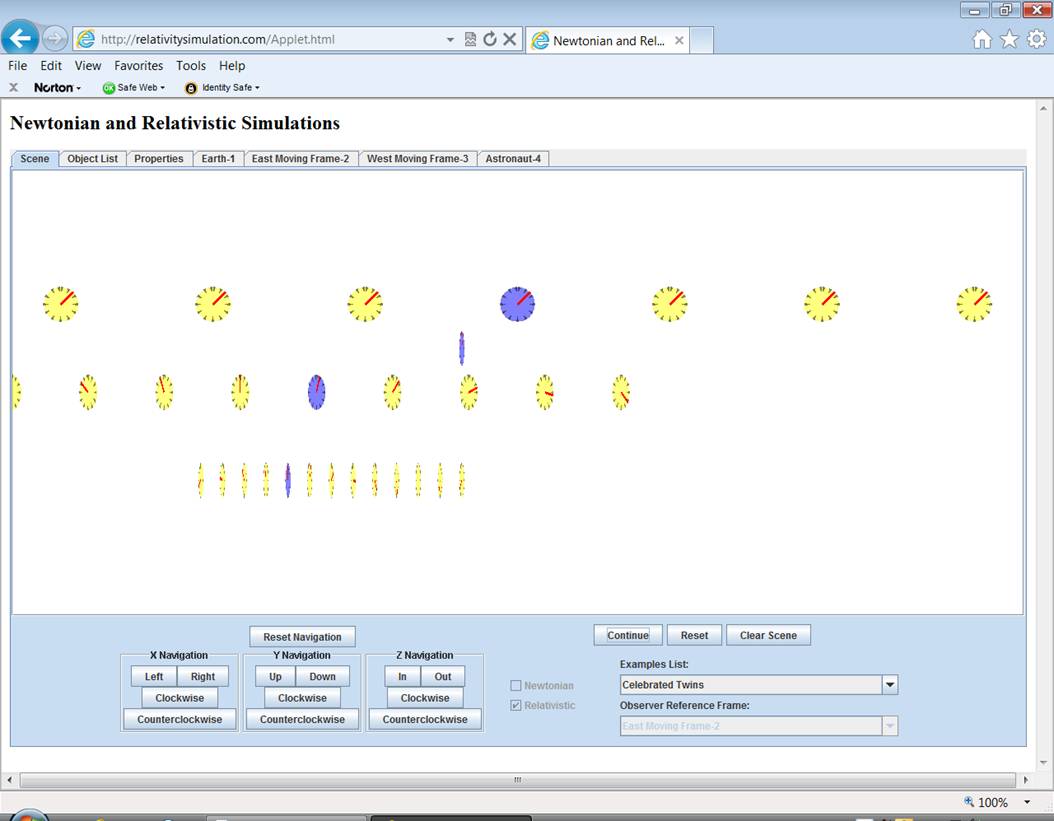Image resolution: width=1054 pixels, height=821 pixels.
Task: Click the Reset Navigation button
Action: click(302, 637)
